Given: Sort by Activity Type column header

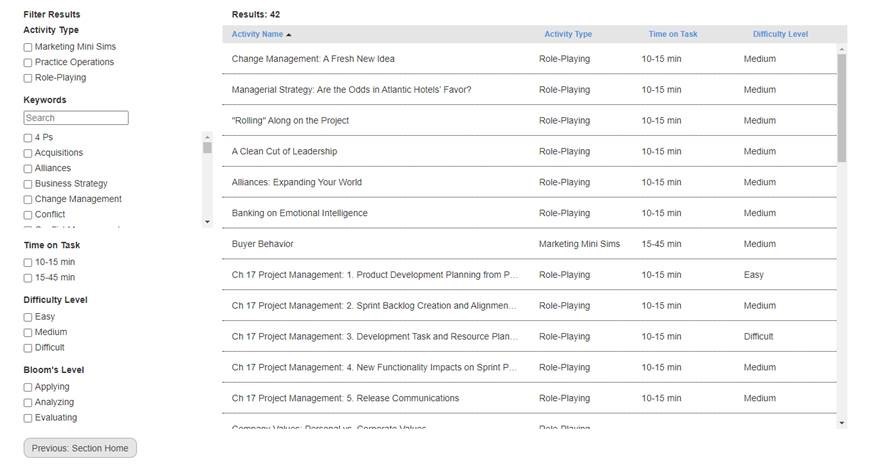Looking at the screenshot, I should (568, 34).
